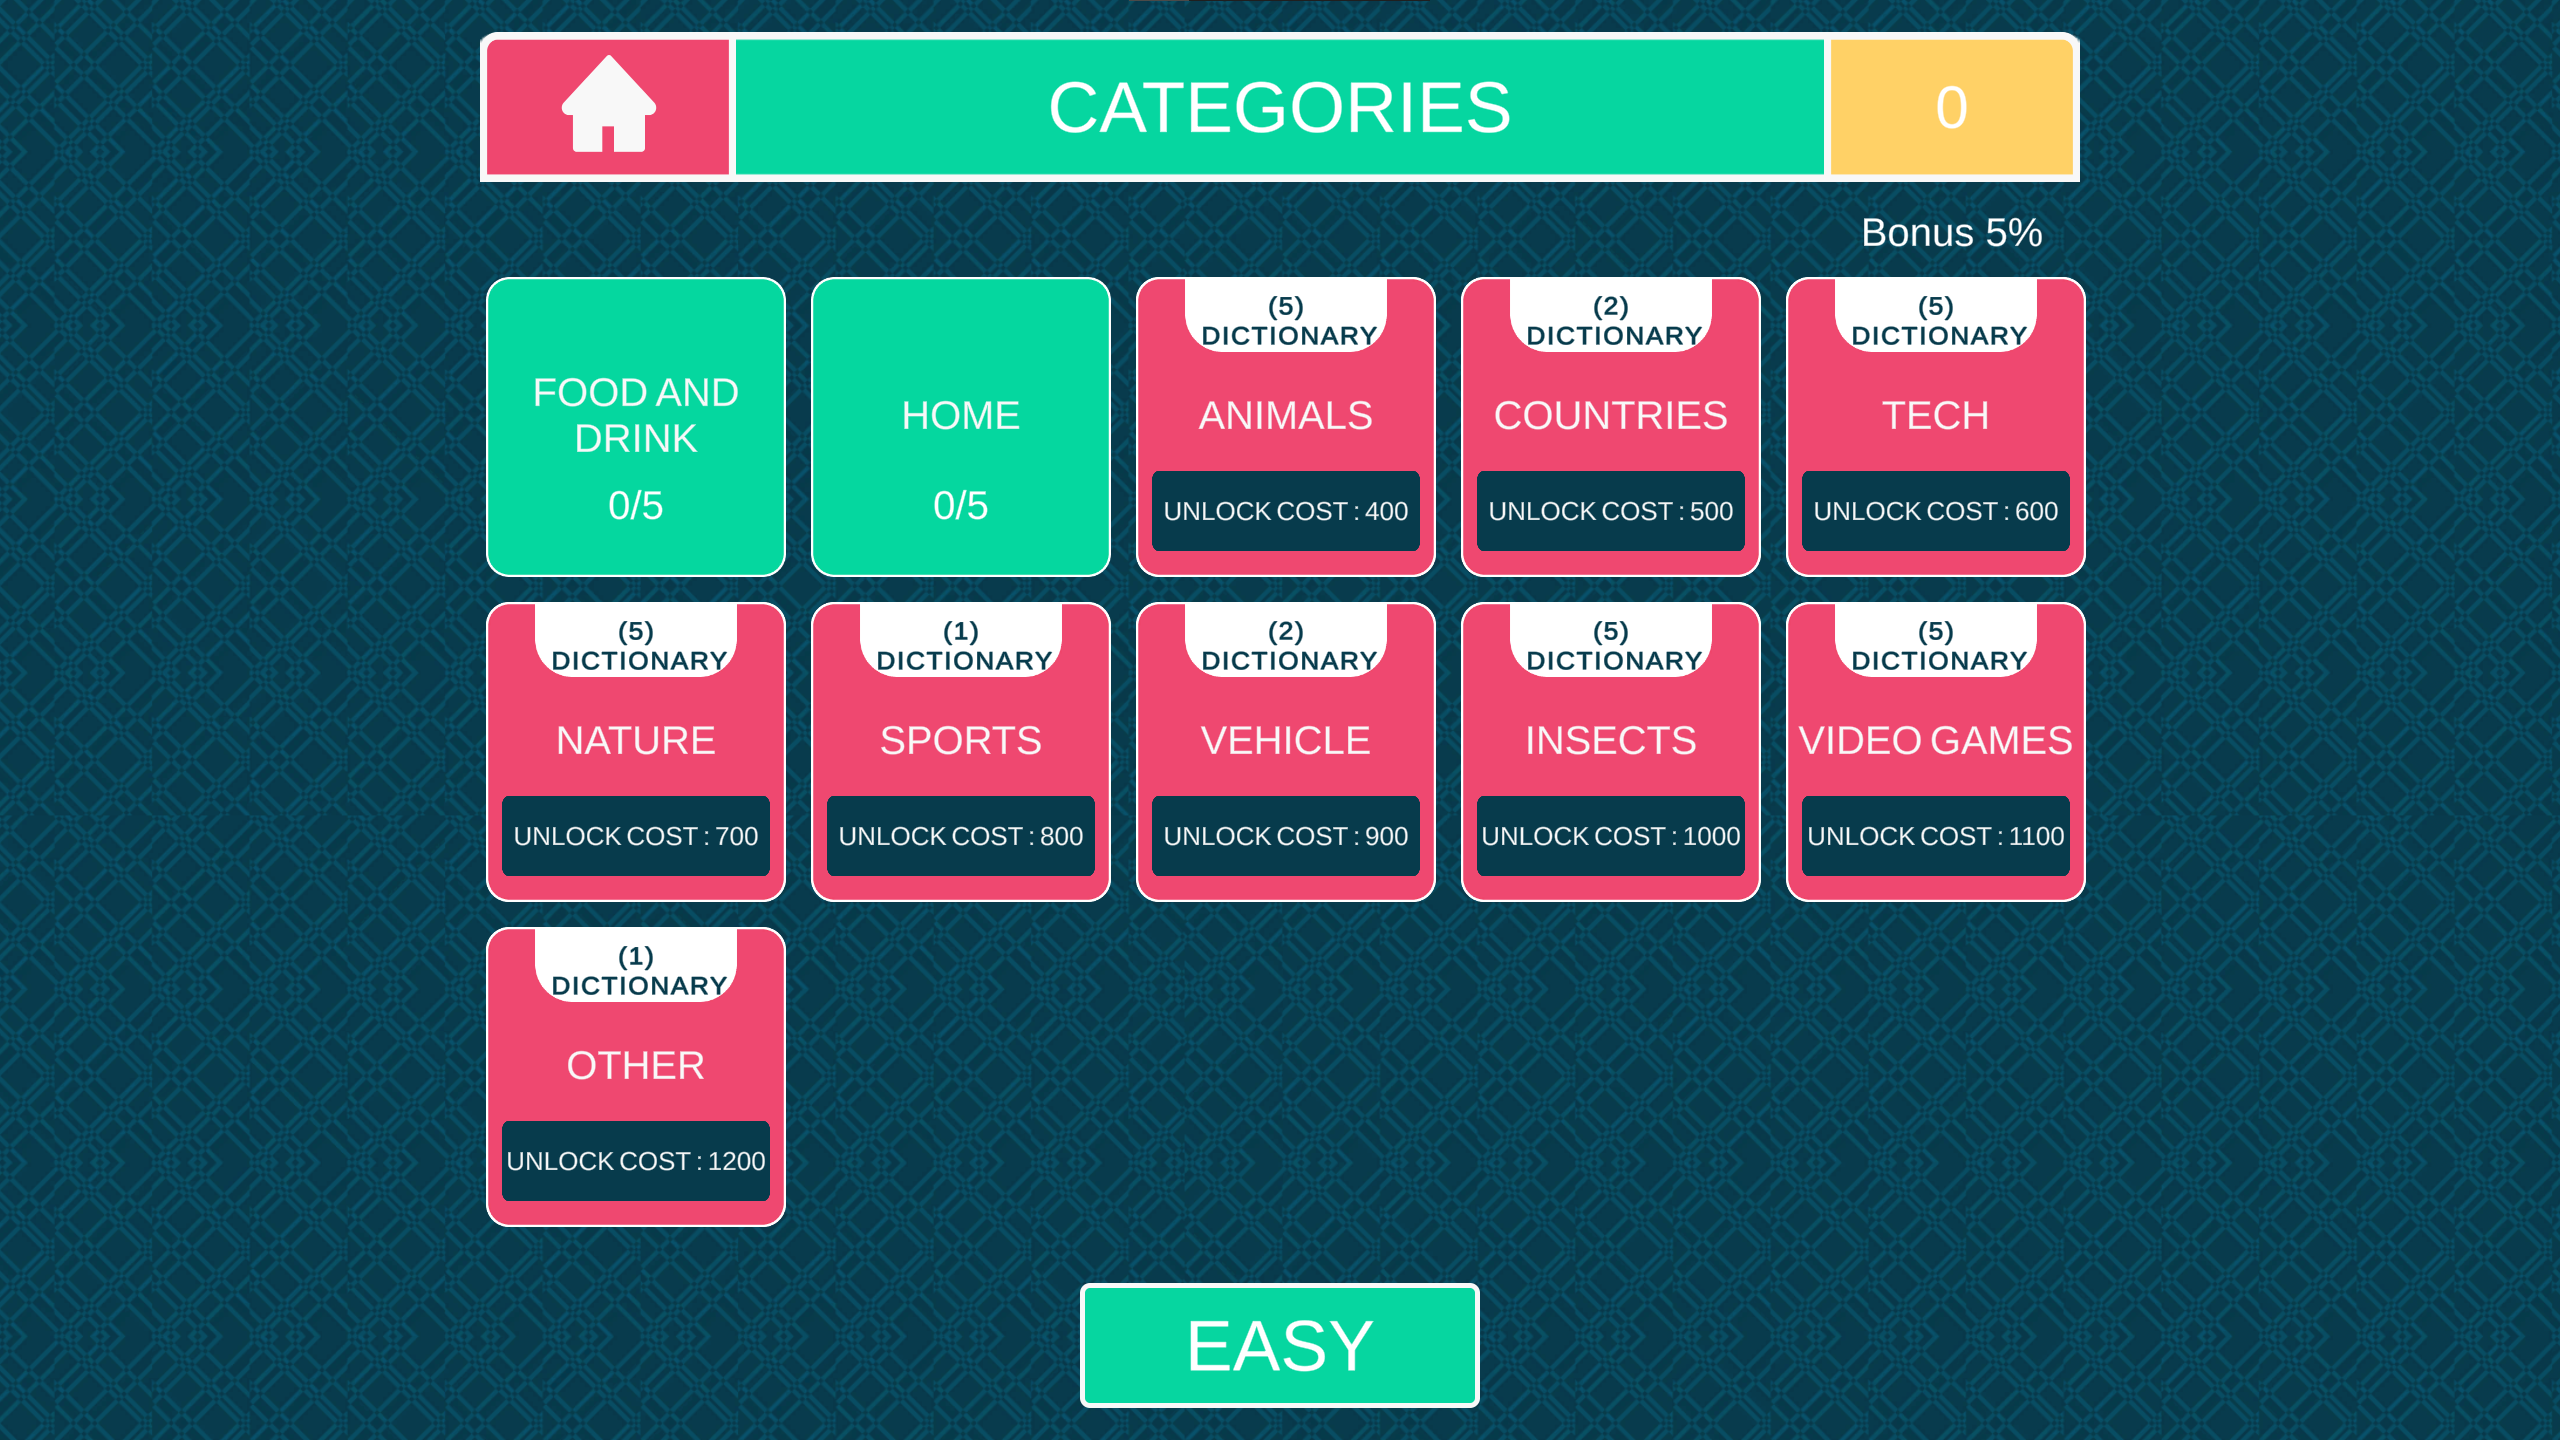
Task: Open the Home category tile
Action: (x=960, y=427)
